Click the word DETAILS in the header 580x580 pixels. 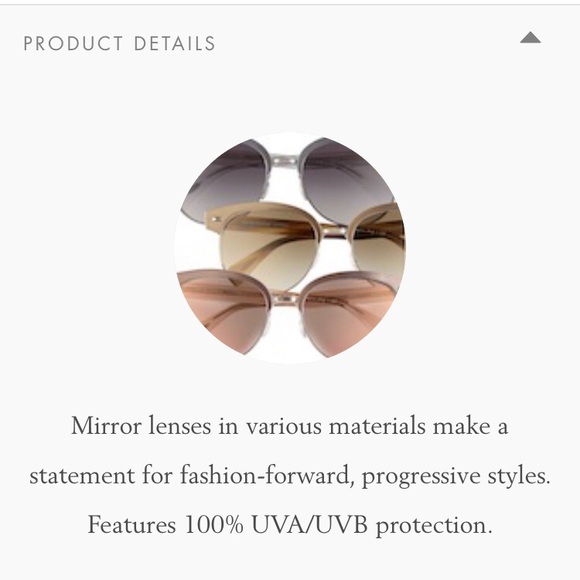[x=175, y=43]
